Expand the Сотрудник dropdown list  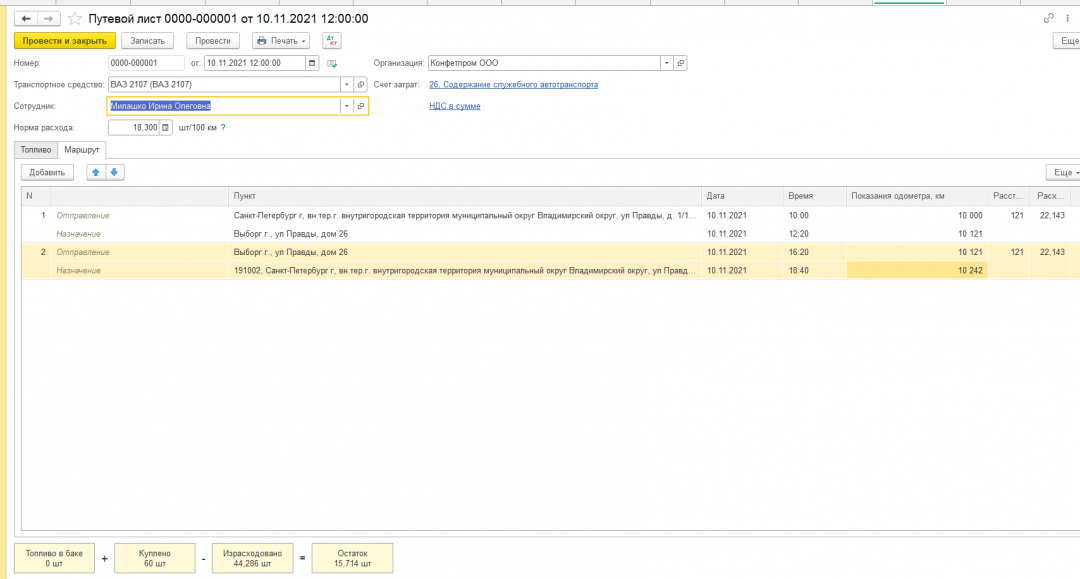(x=346, y=106)
